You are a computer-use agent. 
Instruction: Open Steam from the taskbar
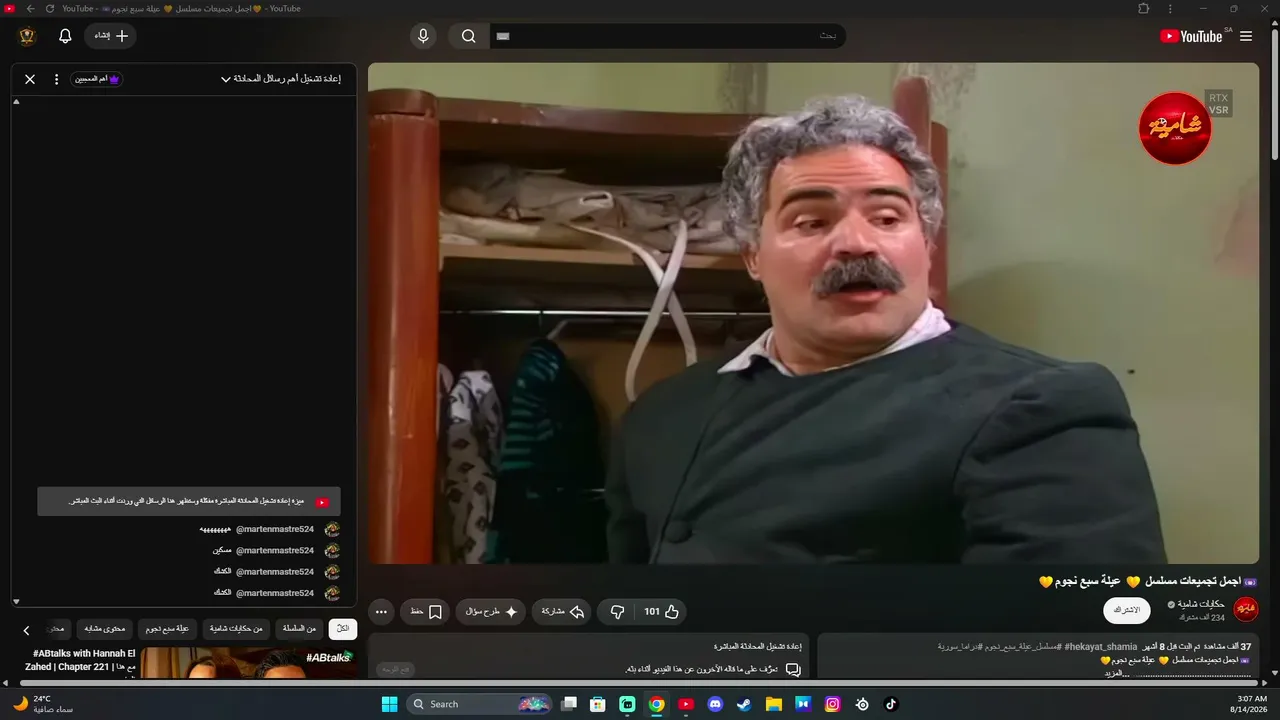(x=744, y=704)
